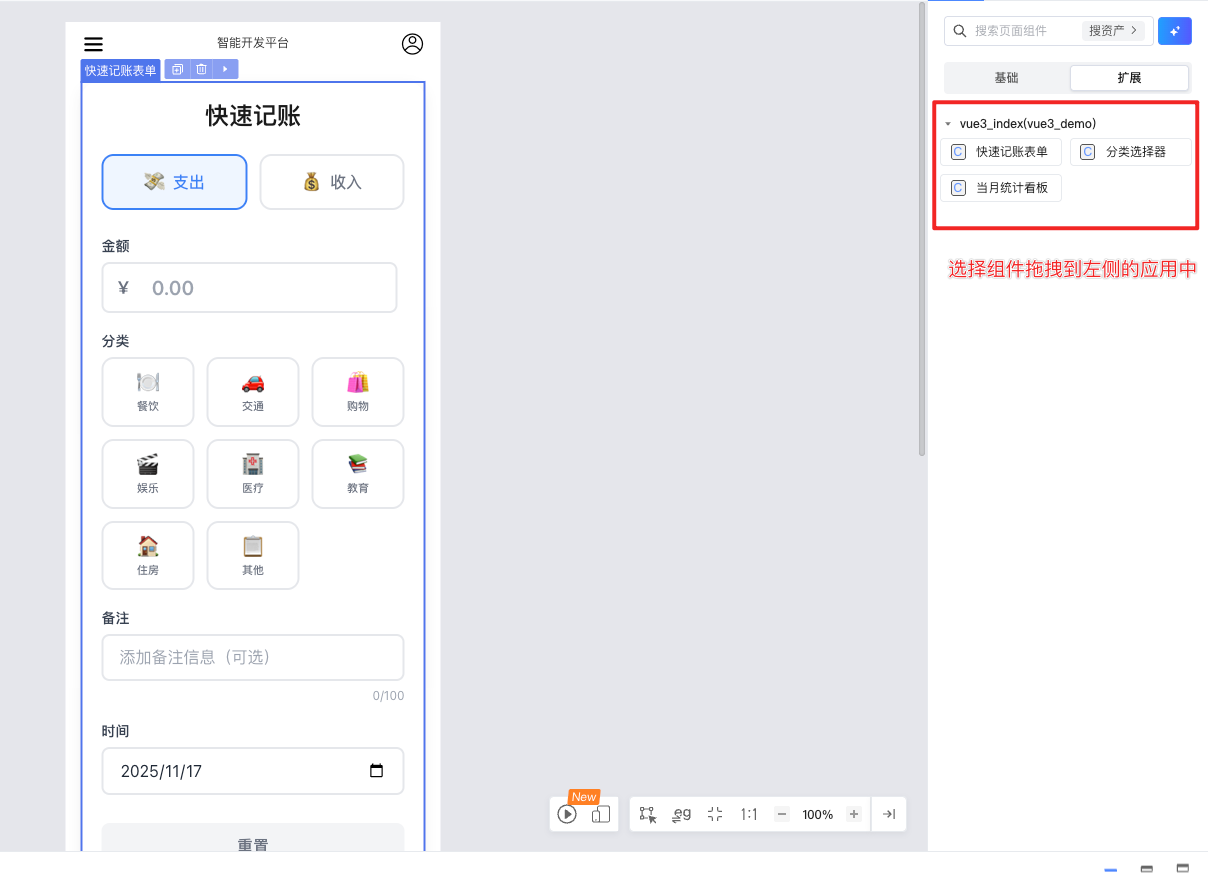
Task: Start preview with the play icon
Action: point(567,814)
